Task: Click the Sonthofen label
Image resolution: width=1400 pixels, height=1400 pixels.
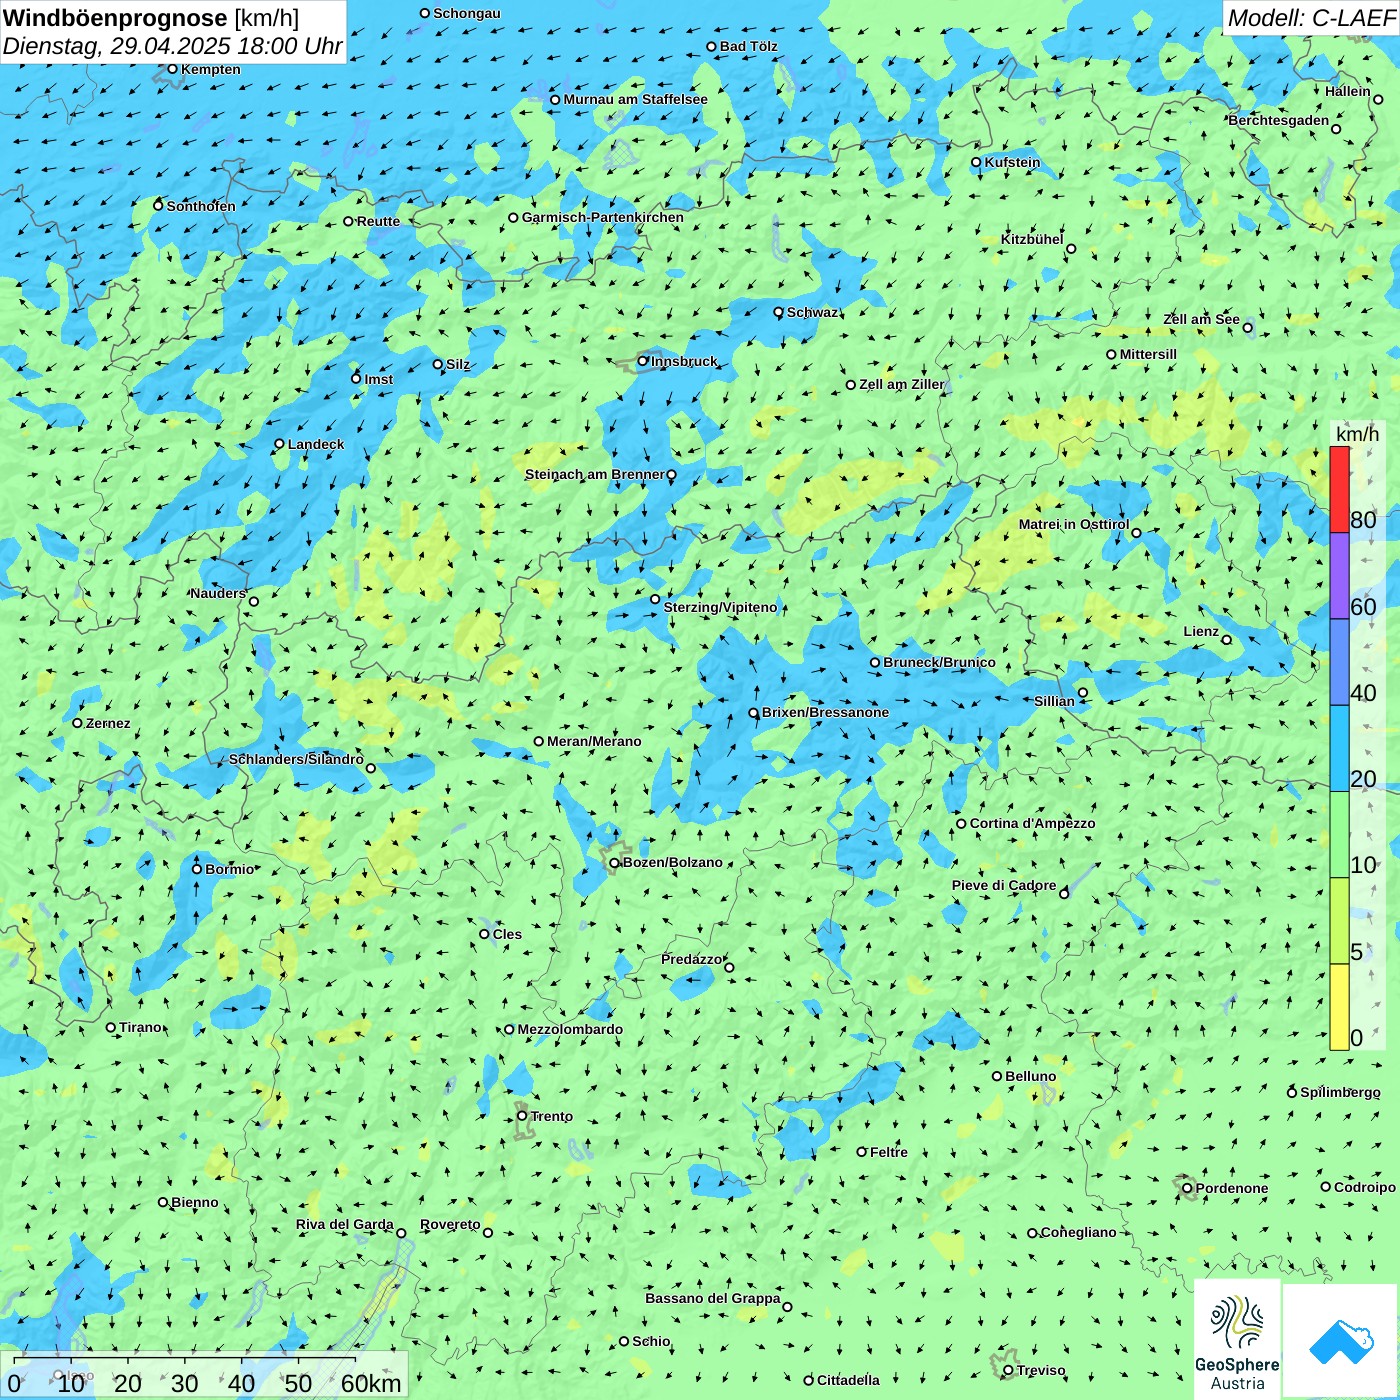Action: (201, 206)
